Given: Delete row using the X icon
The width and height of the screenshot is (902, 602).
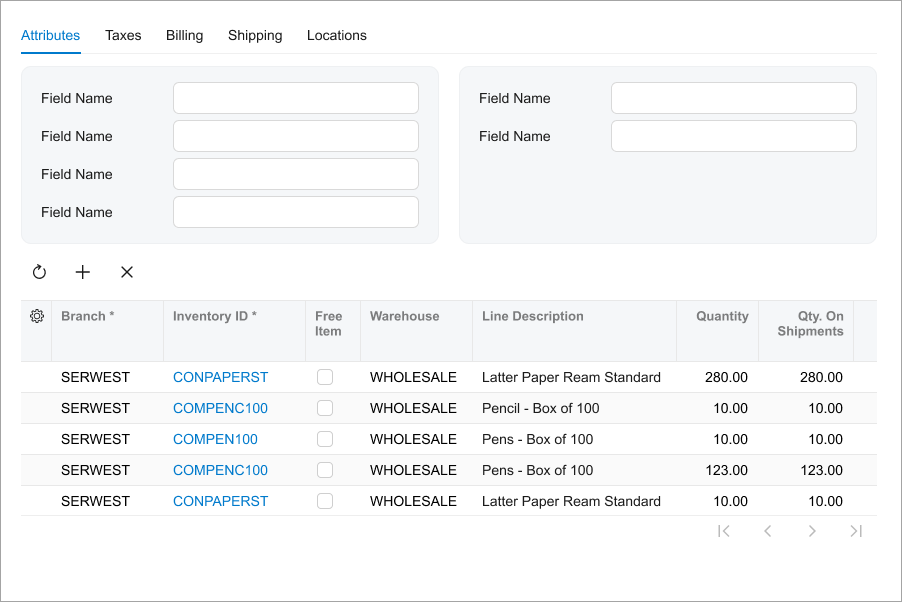Looking at the screenshot, I should point(127,272).
